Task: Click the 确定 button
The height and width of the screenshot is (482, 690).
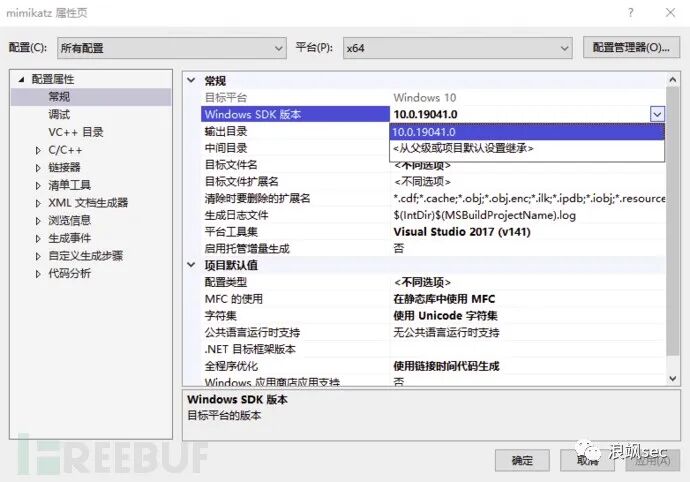Action: point(522,460)
